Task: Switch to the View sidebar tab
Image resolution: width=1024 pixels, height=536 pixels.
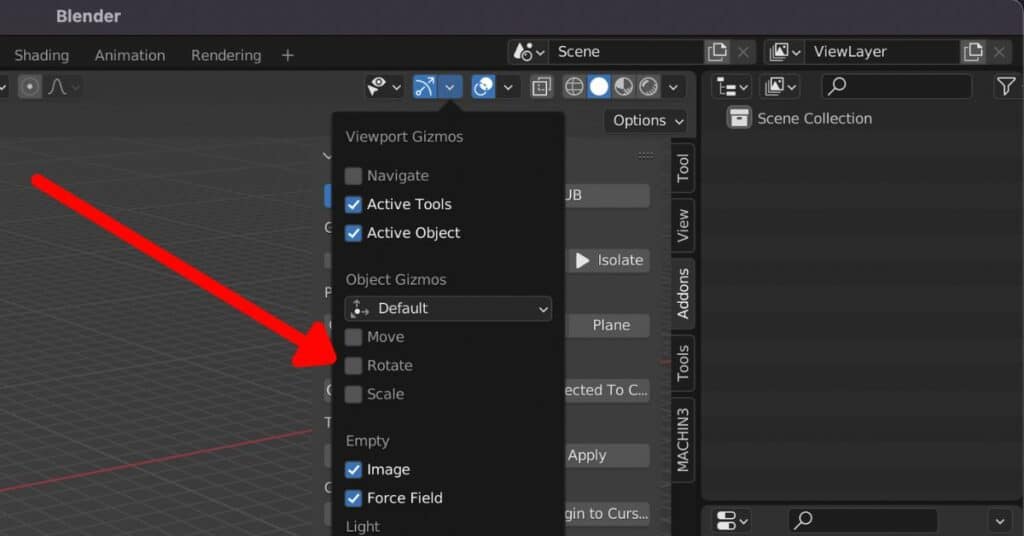Action: tap(682, 225)
